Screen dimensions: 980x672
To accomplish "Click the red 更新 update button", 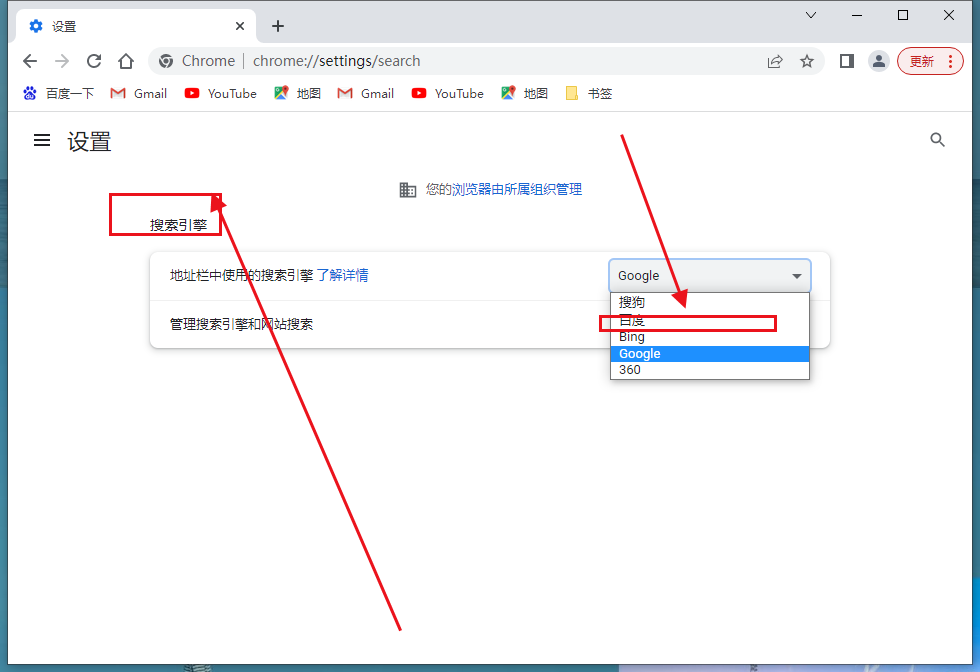I will coord(930,61).
